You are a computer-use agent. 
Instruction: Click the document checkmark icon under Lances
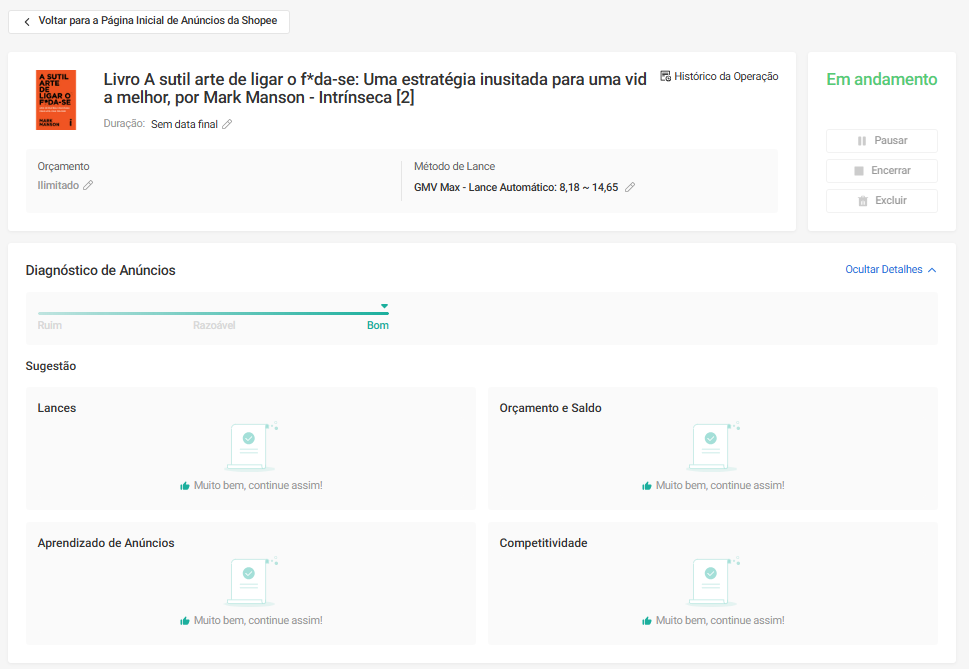pyautogui.click(x=249, y=446)
